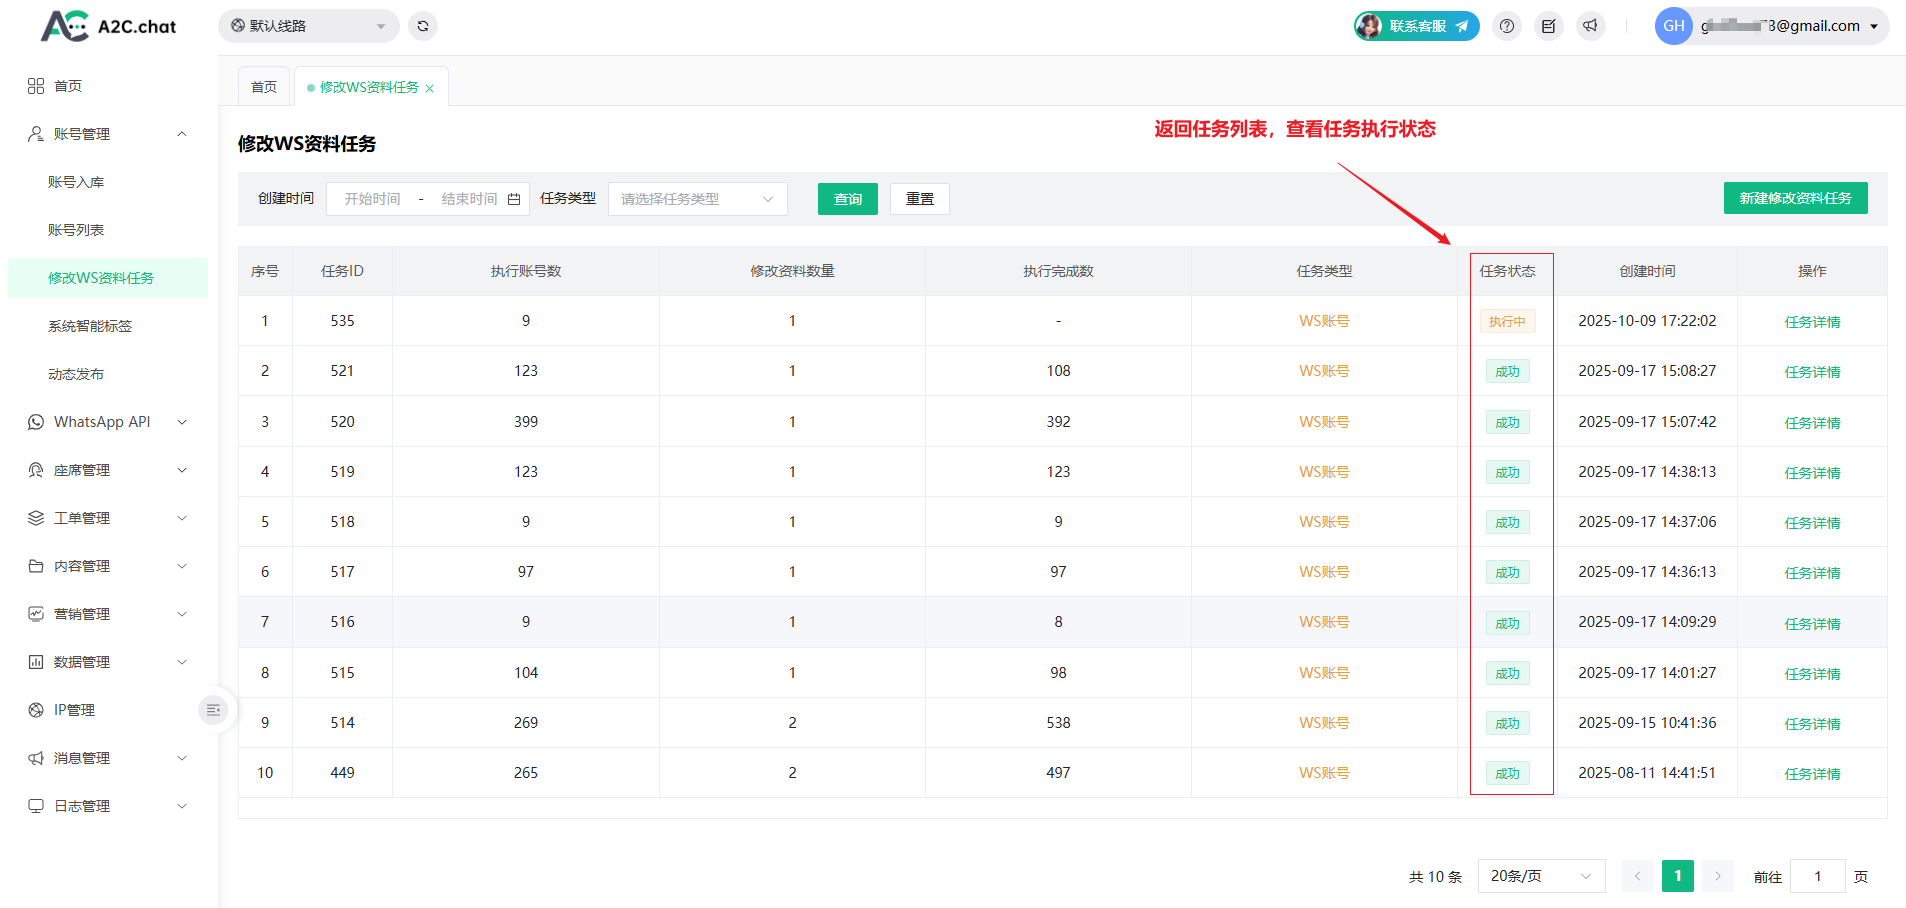The width and height of the screenshot is (1906, 908).
Task: Close the 修改WS资料任务 tab
Action: [x=430, y=88]
